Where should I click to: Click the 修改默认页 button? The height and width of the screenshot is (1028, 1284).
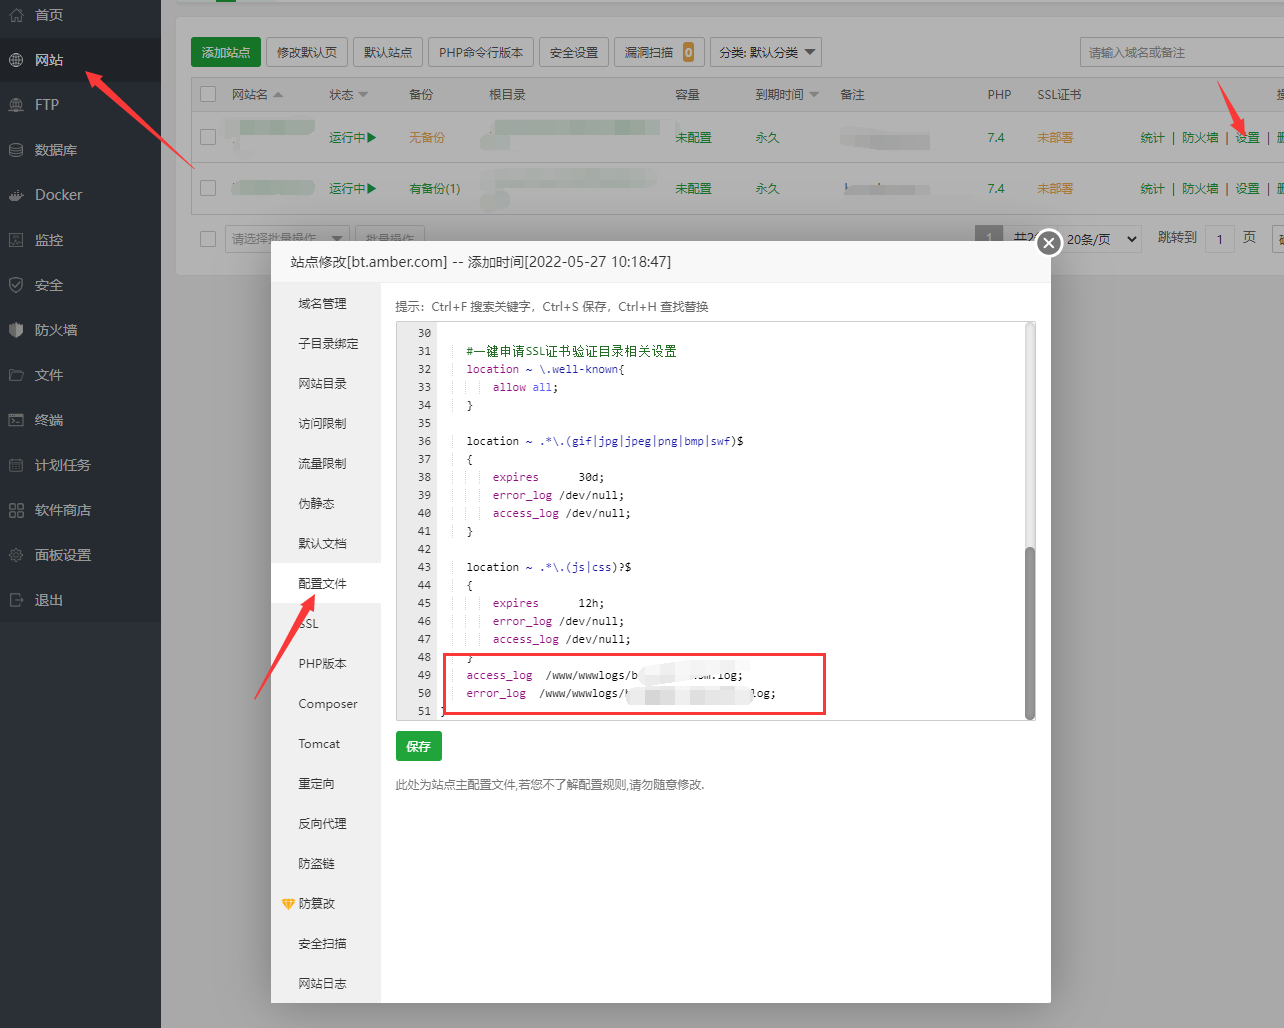(307, 52)
